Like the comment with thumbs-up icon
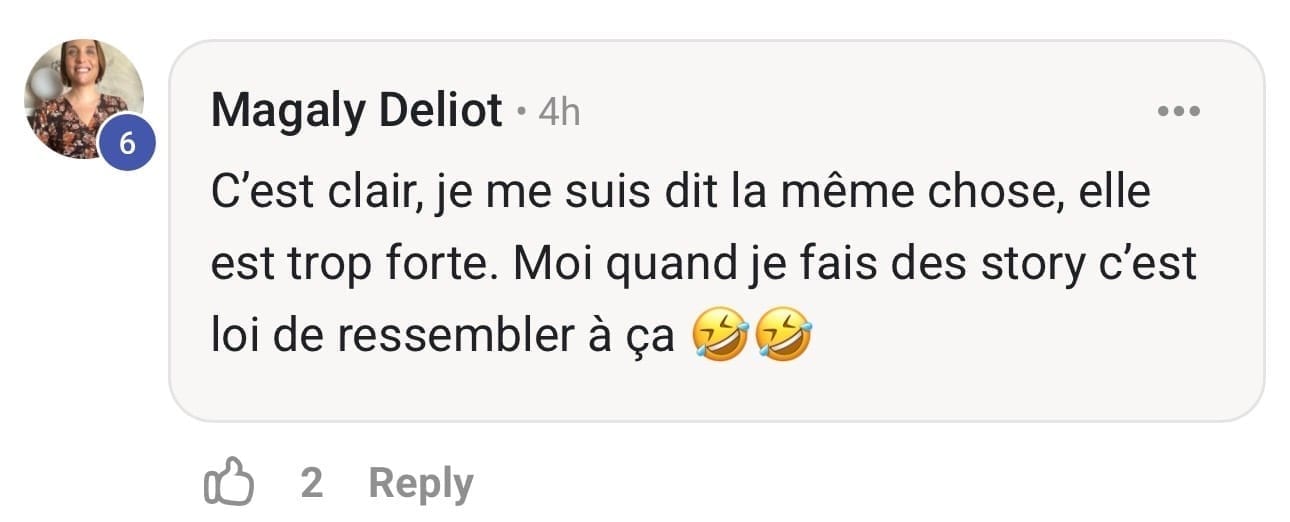The image size is (1290, 522). [228, 484]
